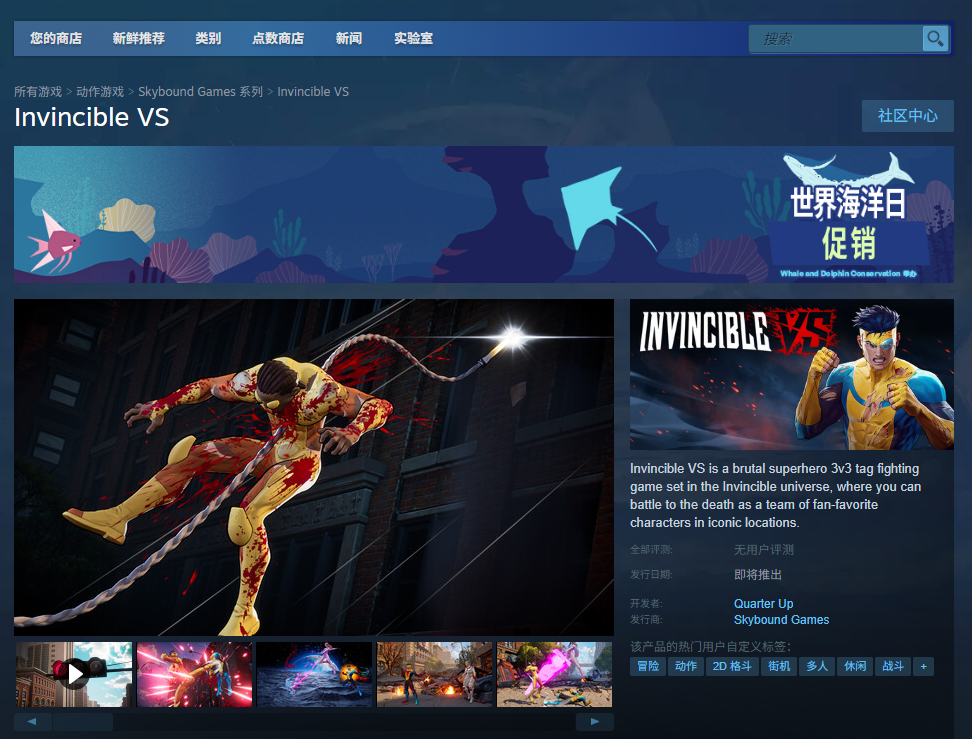Open Skybound Games 系列 breadcrumb

[200, 92]
